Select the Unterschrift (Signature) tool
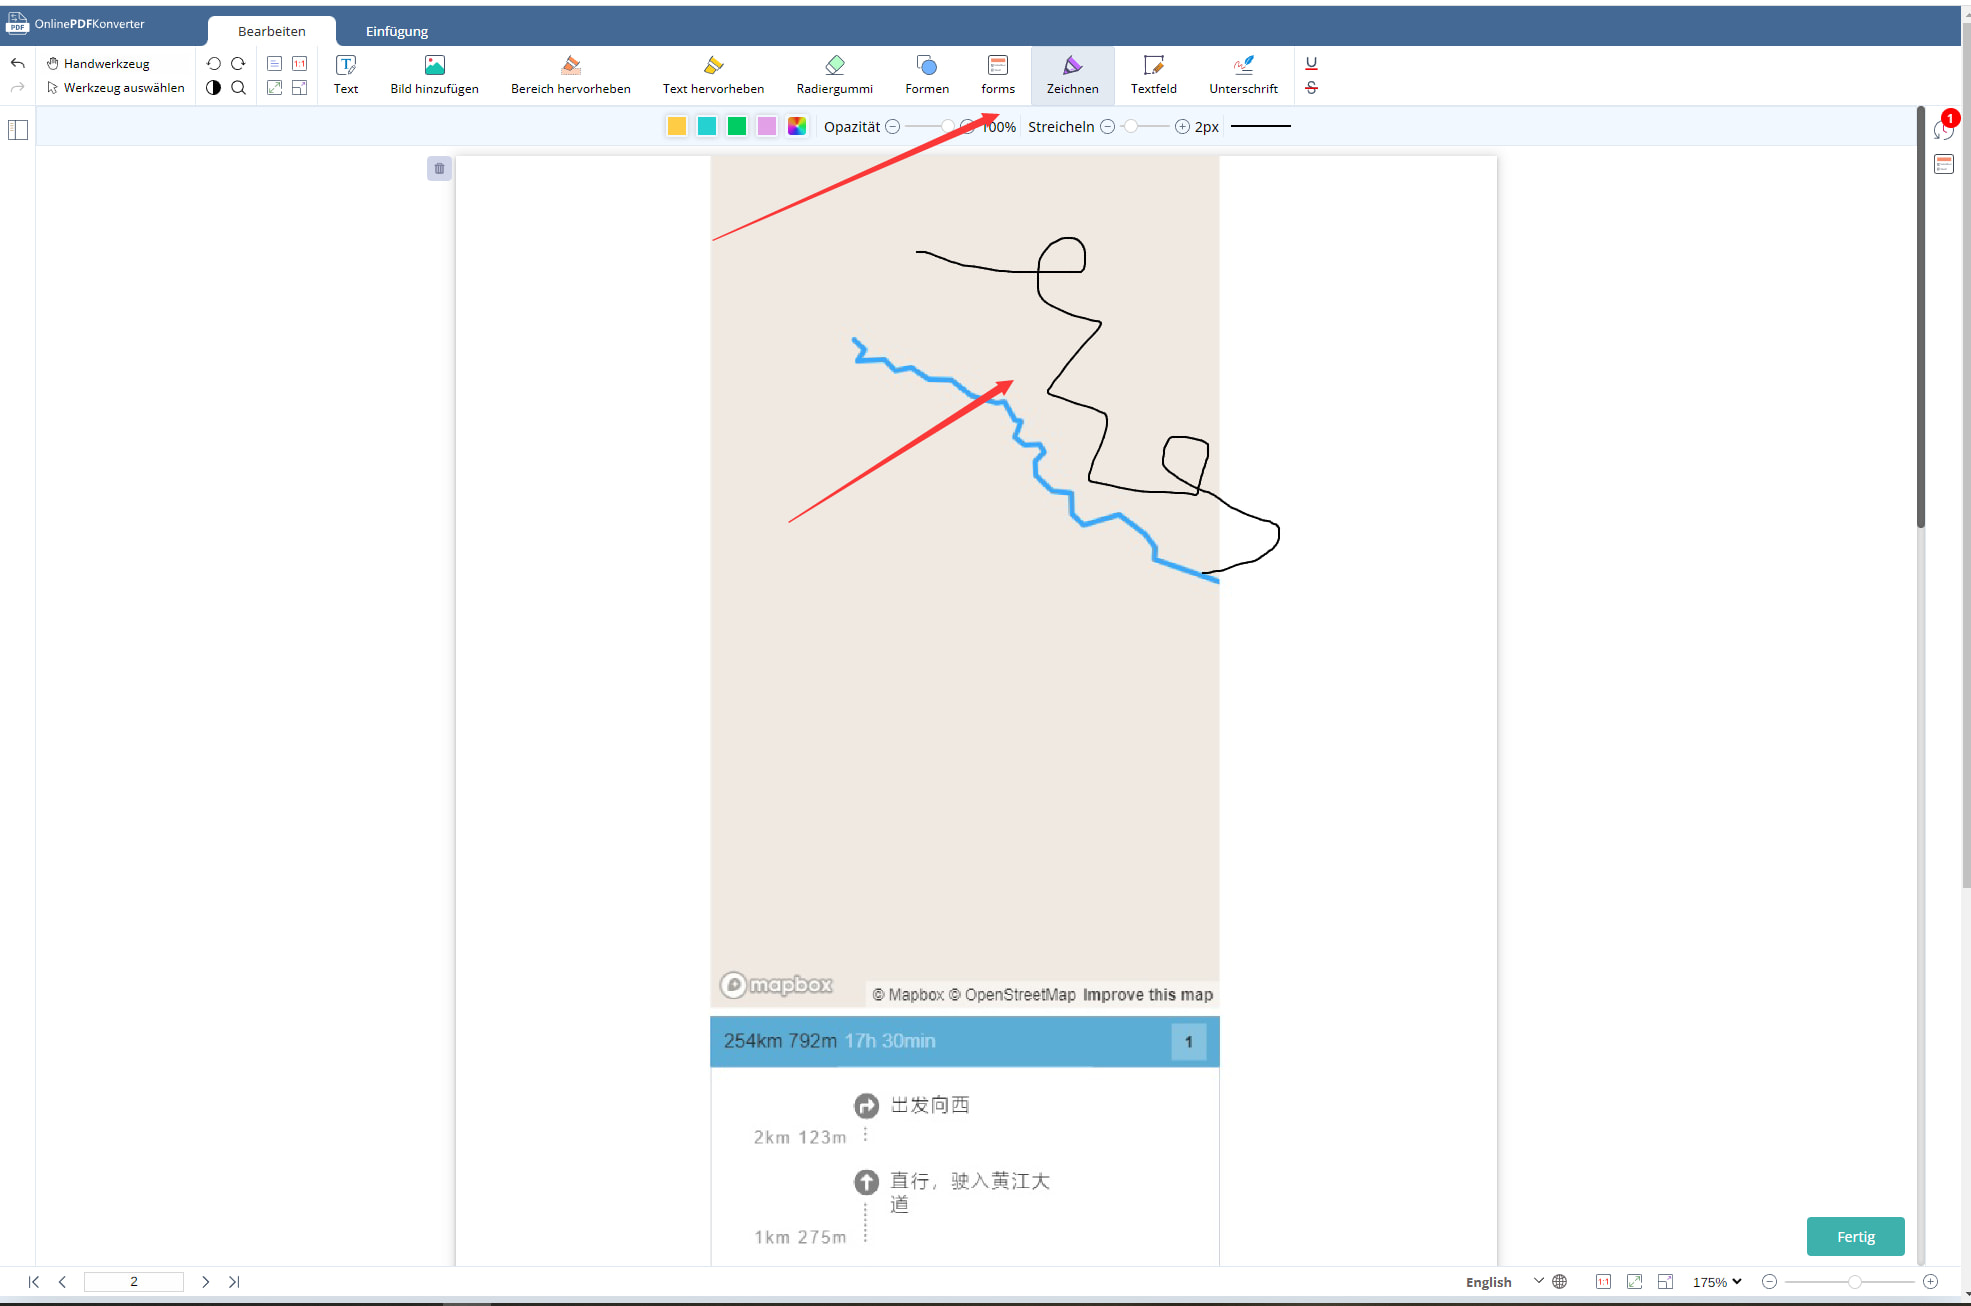This screenshot has height=1306, width=1971. pos(1242,73)
